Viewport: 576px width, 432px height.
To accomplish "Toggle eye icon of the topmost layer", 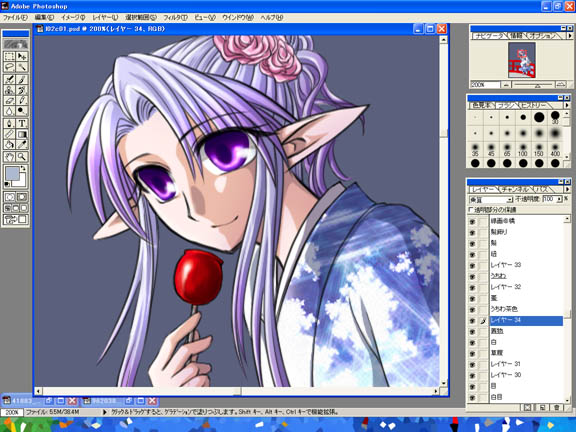I will click(x=473, y=222).
